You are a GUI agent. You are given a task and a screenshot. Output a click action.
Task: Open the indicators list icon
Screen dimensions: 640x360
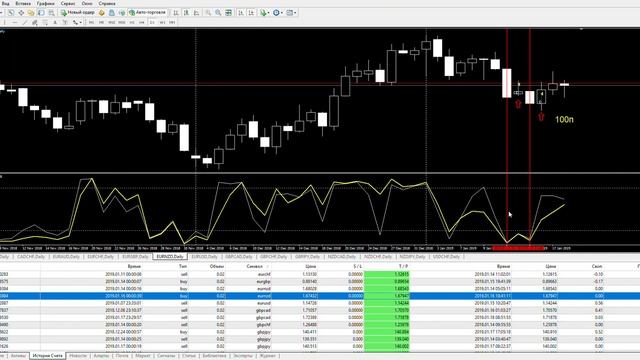point(263,13)
